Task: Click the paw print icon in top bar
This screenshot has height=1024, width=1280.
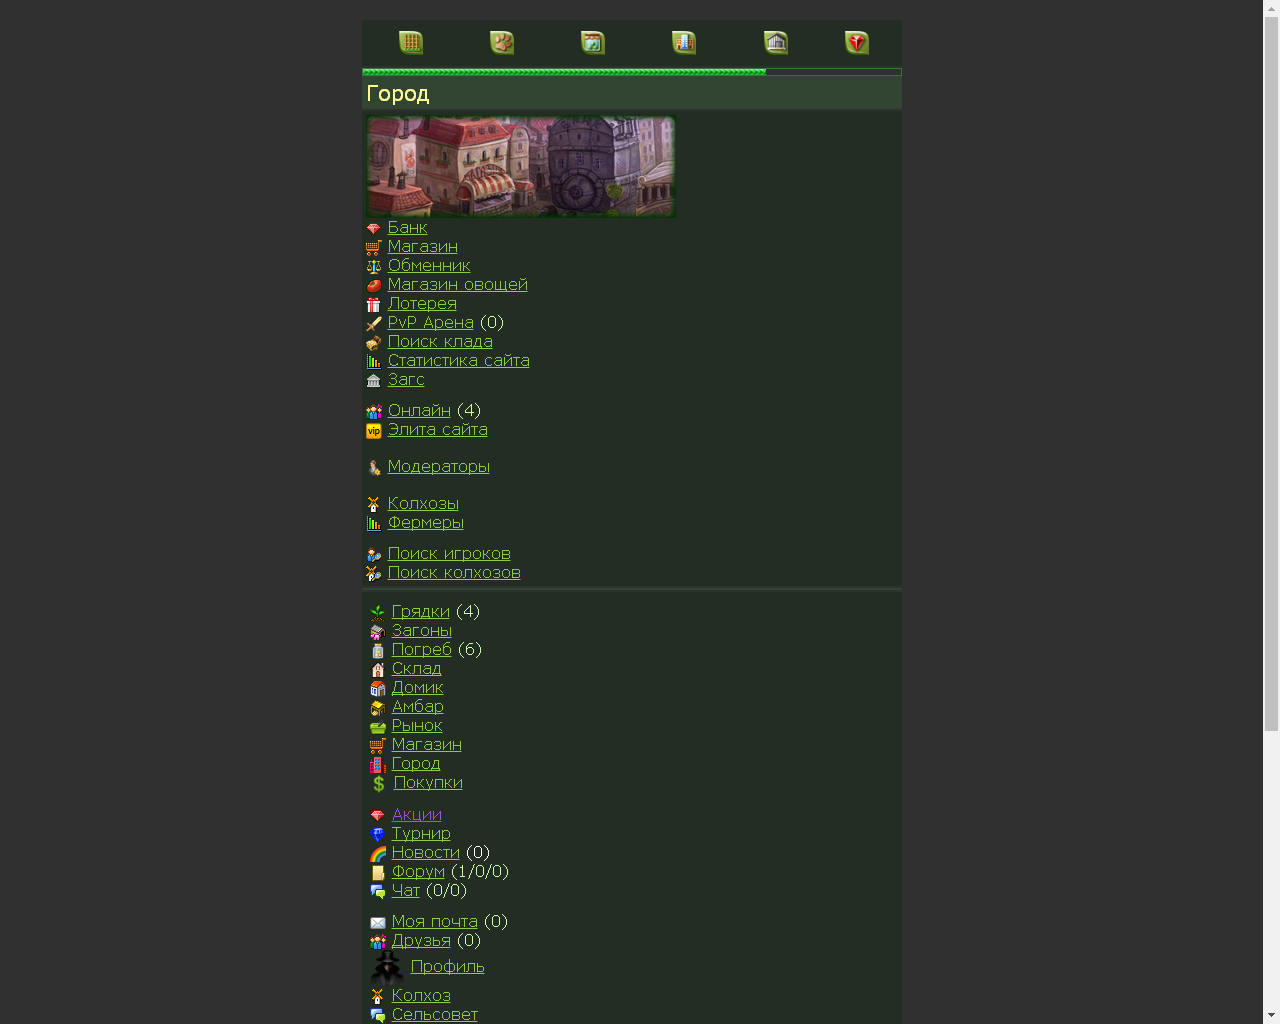Action: point(502,43)
